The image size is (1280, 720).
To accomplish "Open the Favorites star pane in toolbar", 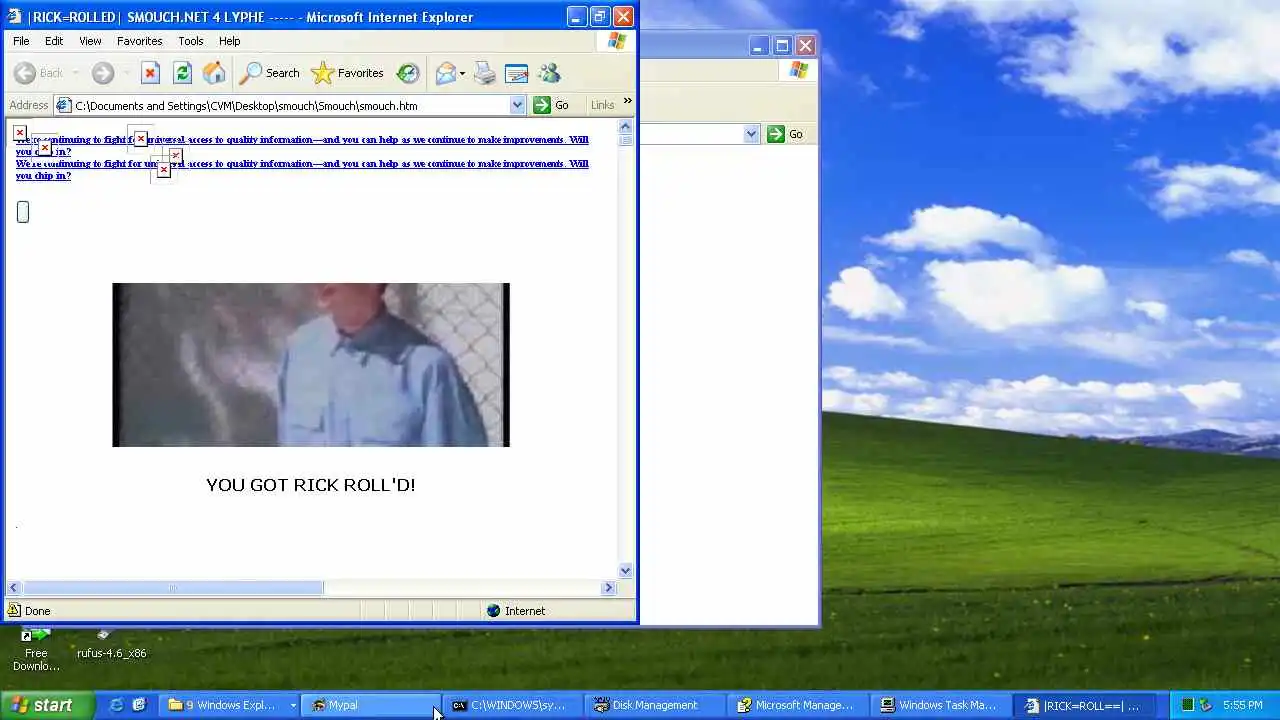I will (x=347, y=73).
